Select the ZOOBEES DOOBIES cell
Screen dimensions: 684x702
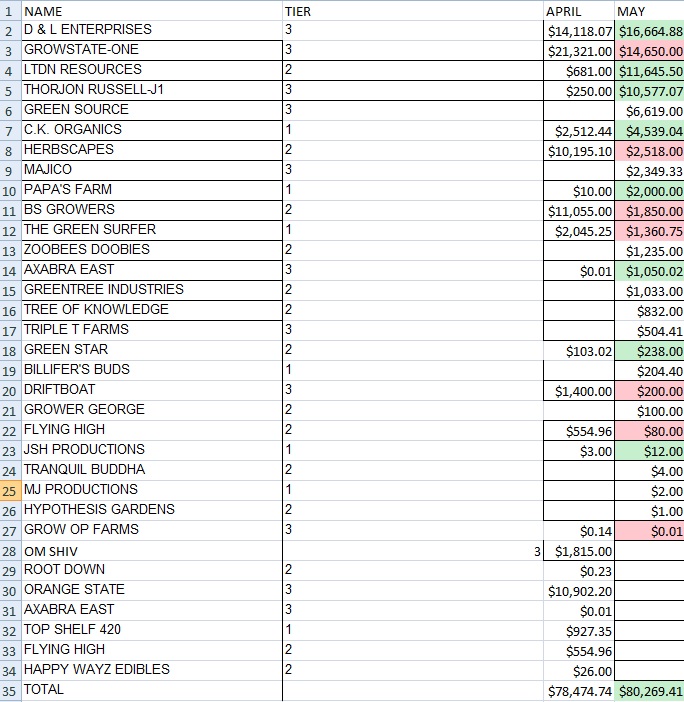click(x=152, y=251)
